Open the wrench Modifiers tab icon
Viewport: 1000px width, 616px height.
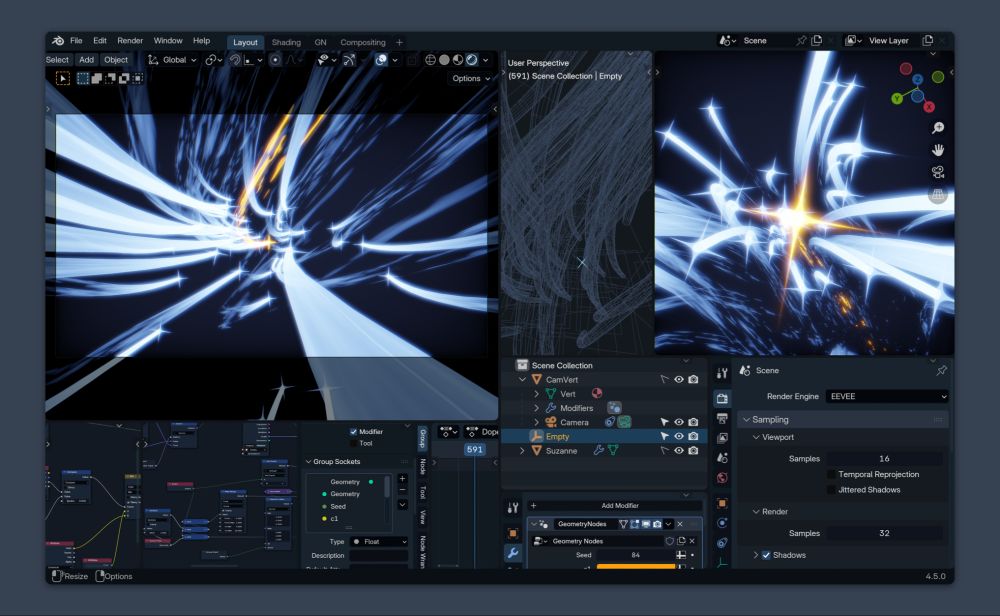point(513,553)
